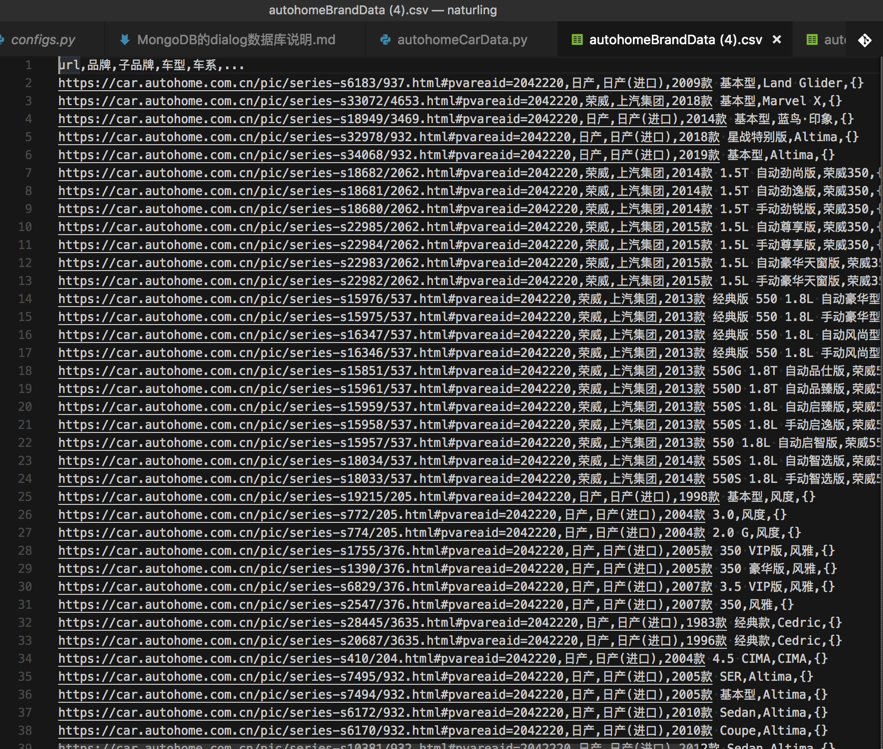
Task: Click 'Coupe,Altima' text on line 38
Action: tap(763, 731)
